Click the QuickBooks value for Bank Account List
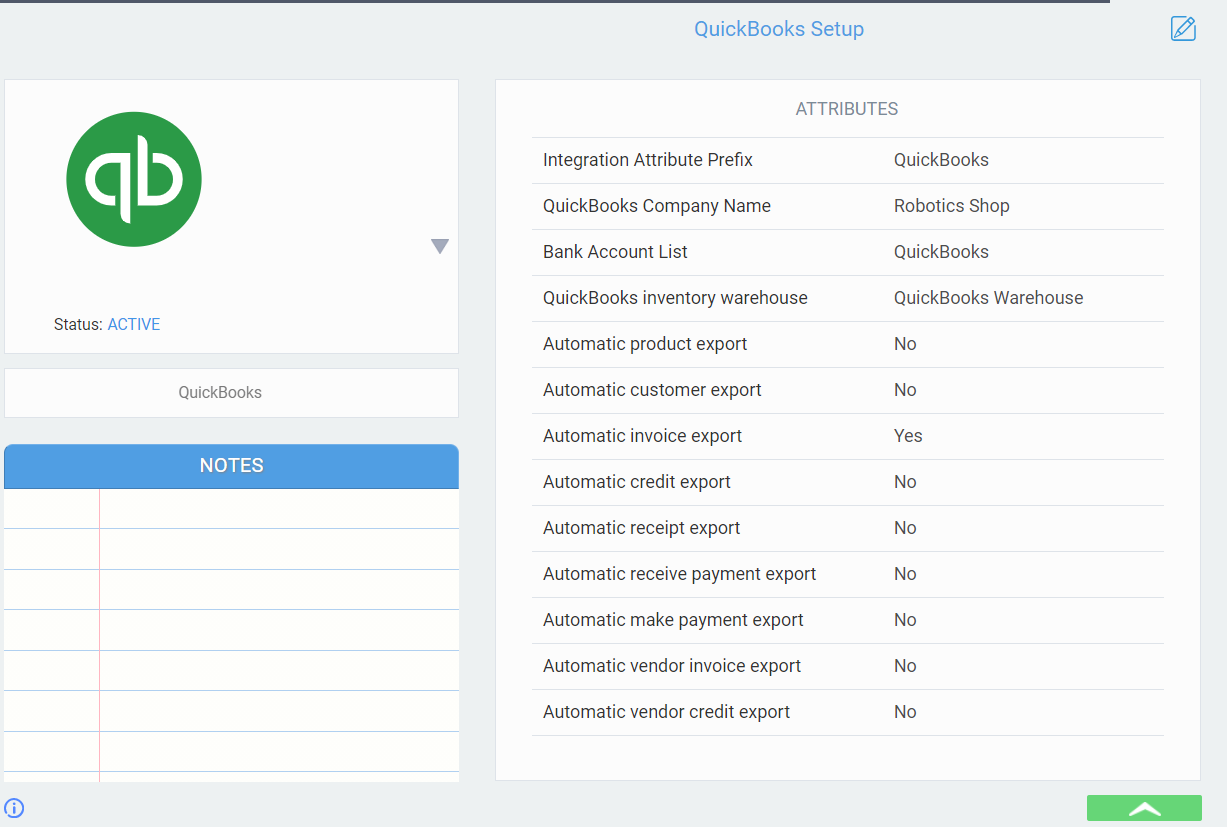 (941, 252)
